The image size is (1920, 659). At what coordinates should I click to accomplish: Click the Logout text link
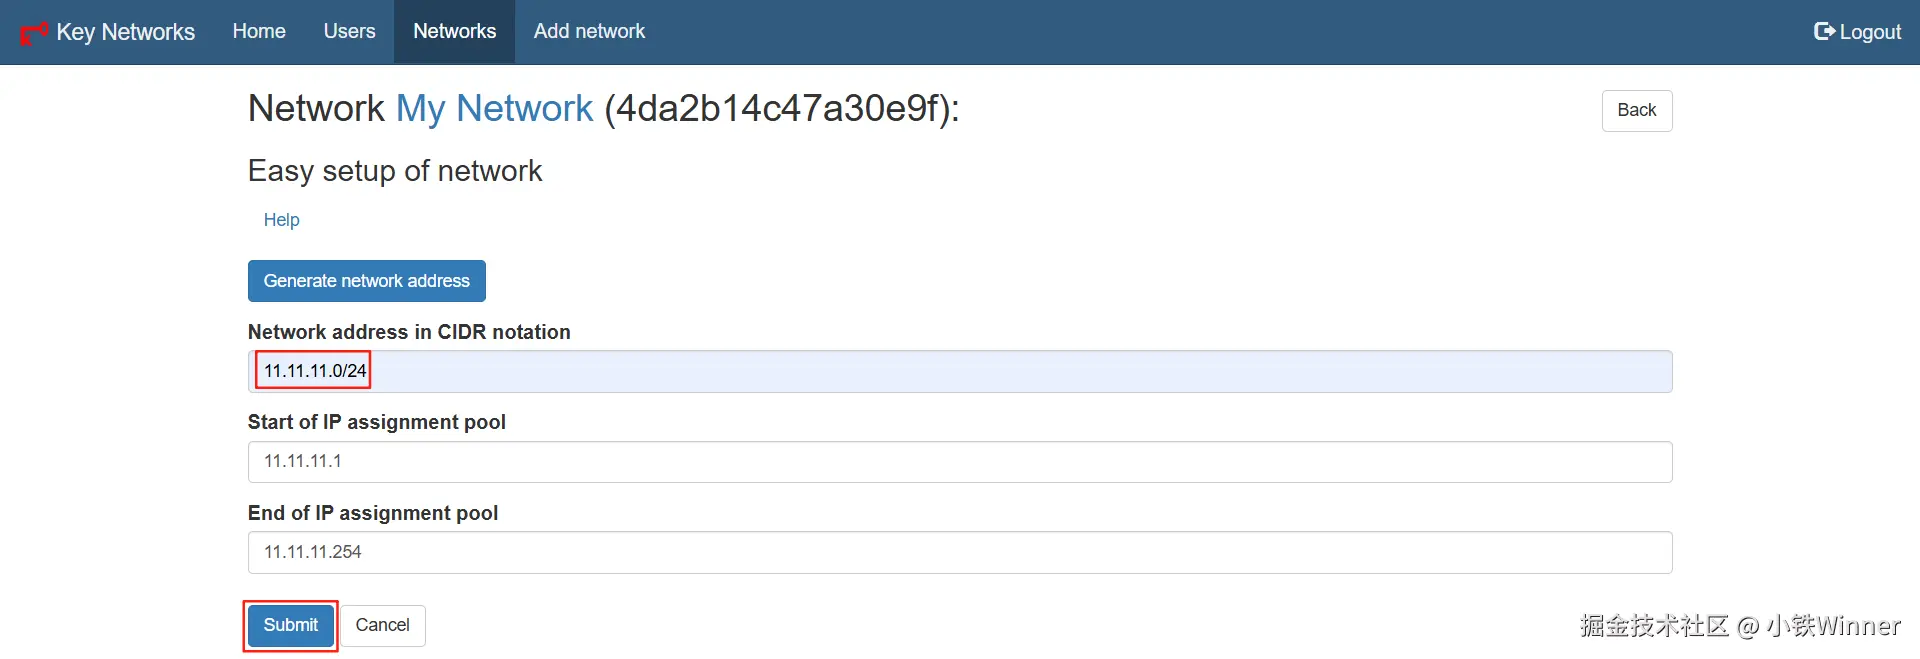[1870, 32]
